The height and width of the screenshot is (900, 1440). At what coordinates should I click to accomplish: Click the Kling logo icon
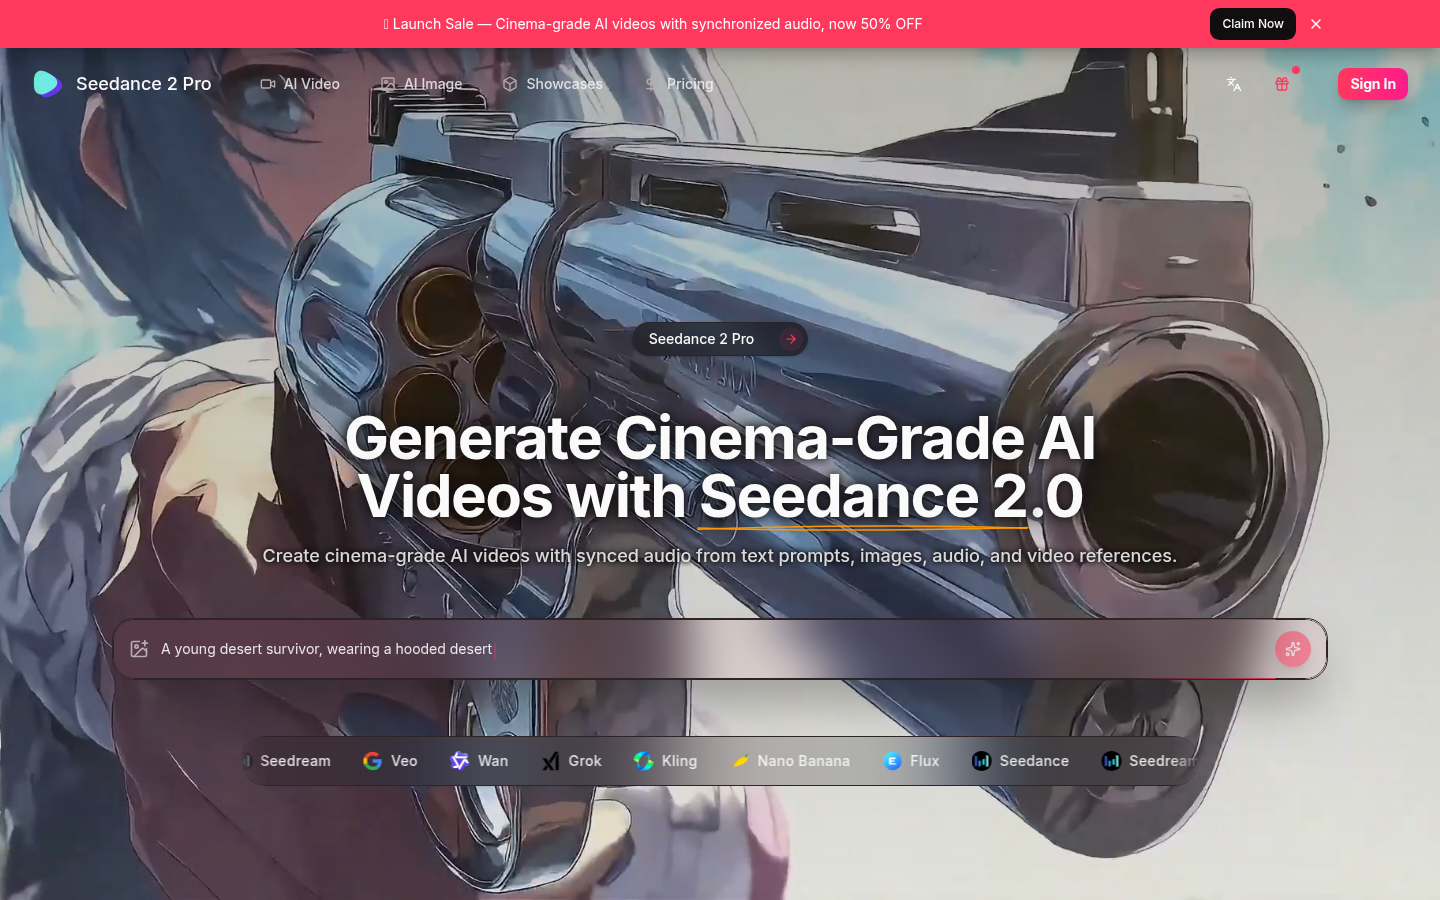pos(642,761)
